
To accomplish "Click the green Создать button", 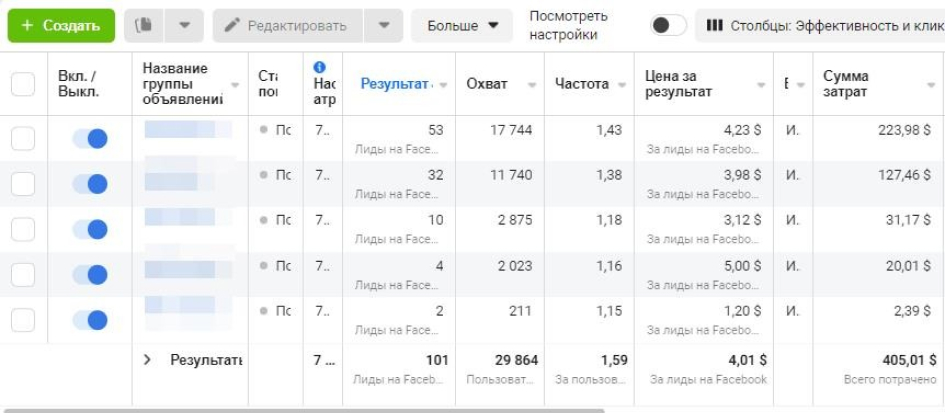I will 61,25.
